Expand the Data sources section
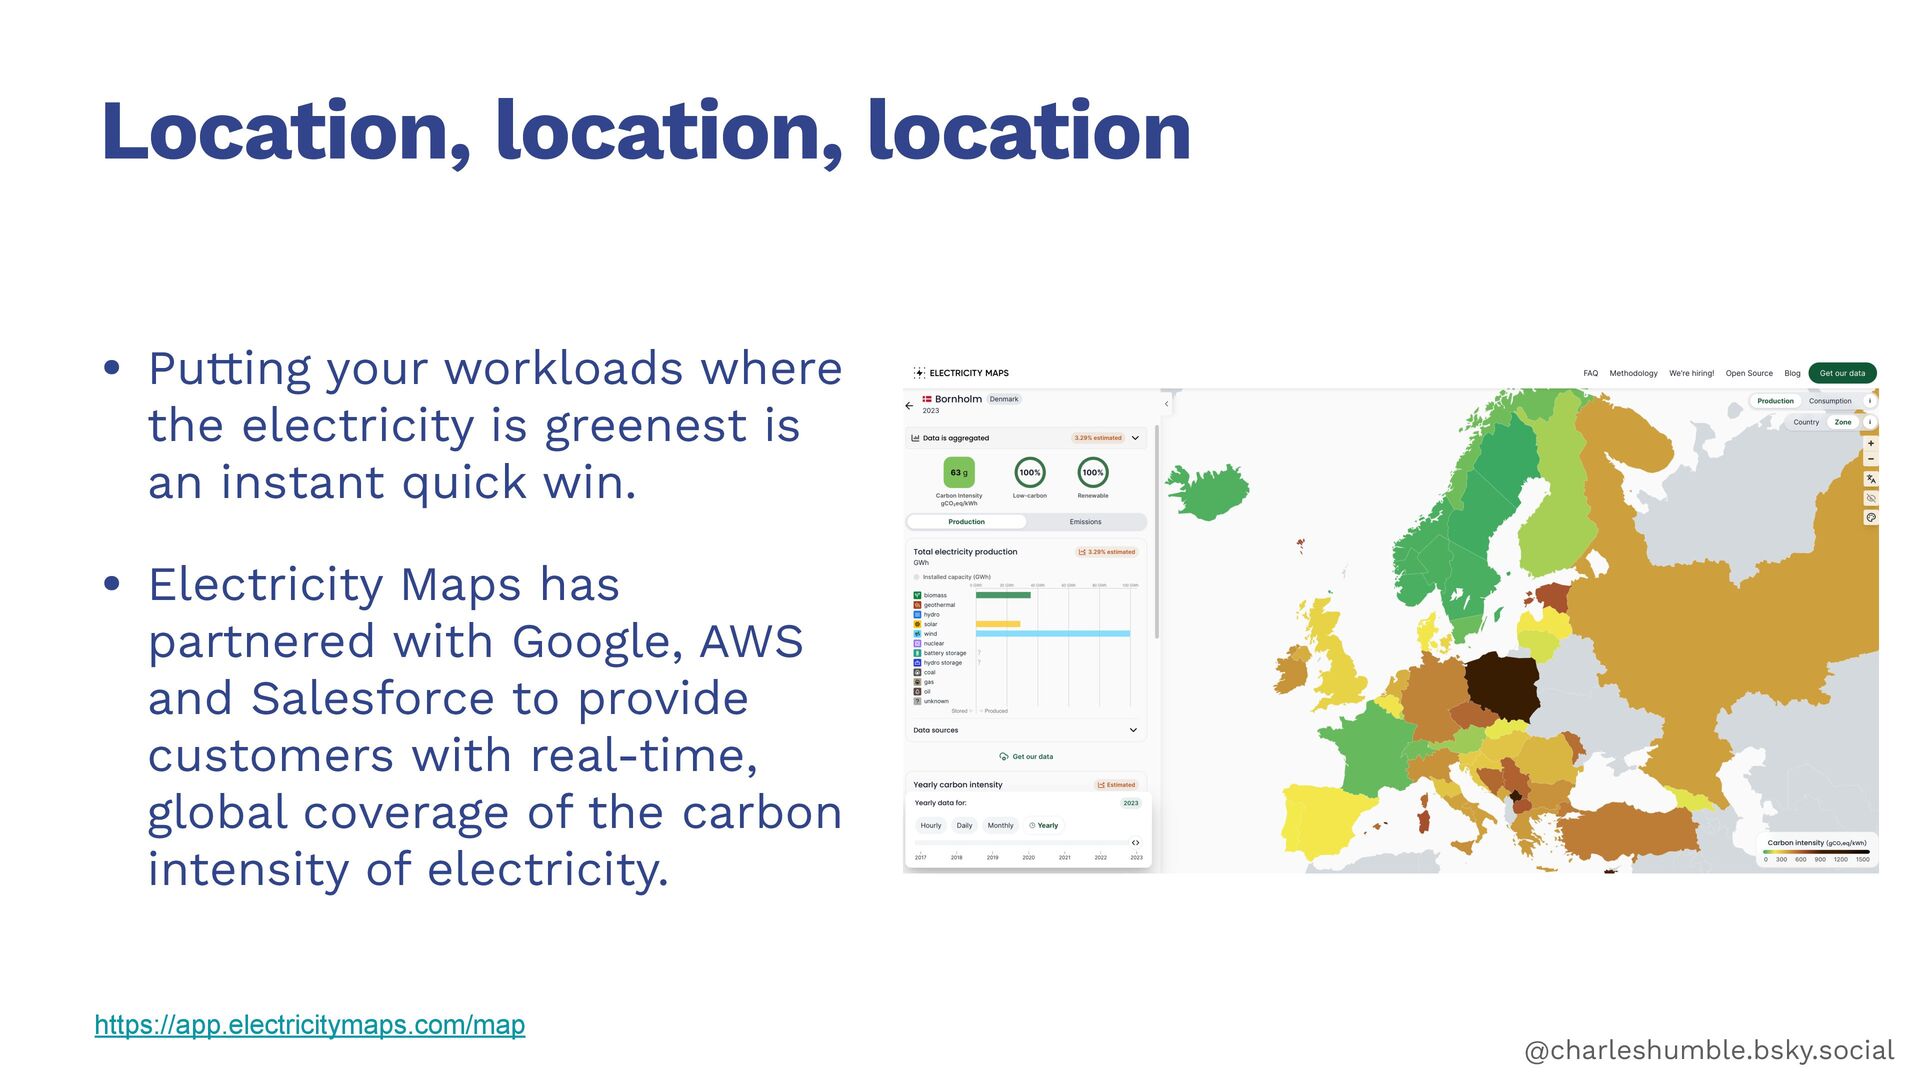 1133,730
